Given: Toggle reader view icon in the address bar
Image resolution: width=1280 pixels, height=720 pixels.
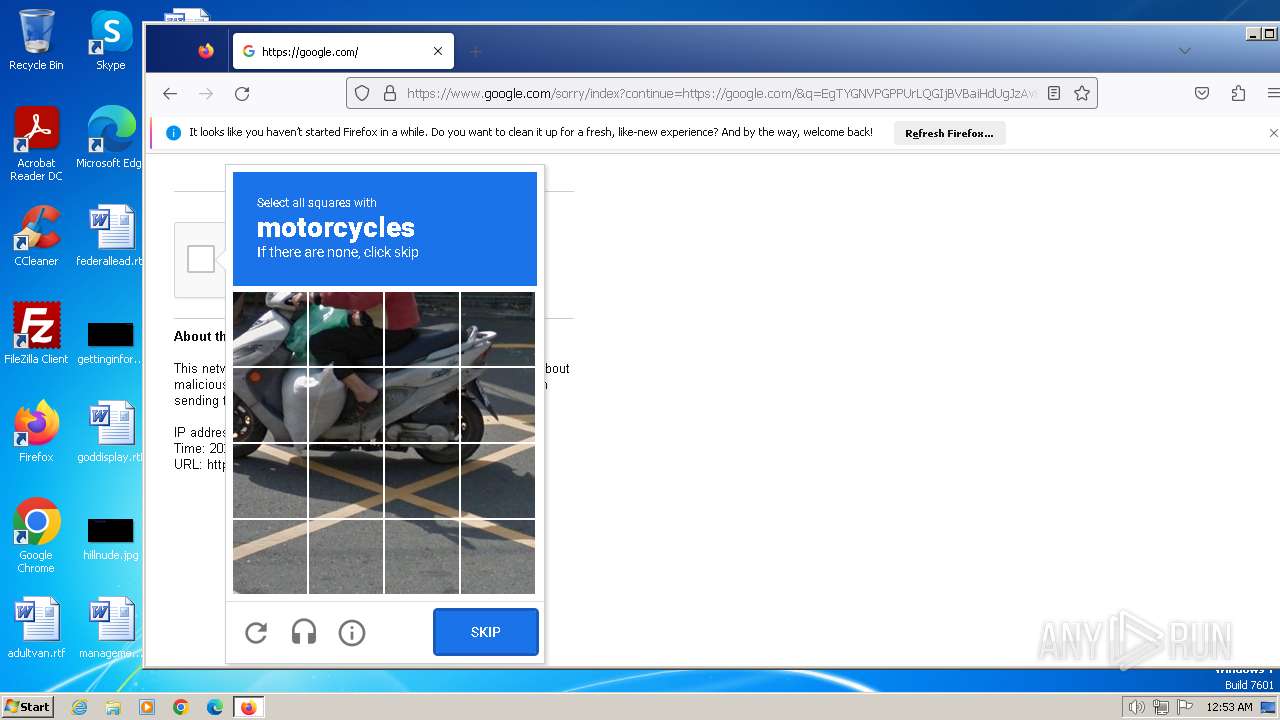Looking at the screenshot, I should [1054, 93].
